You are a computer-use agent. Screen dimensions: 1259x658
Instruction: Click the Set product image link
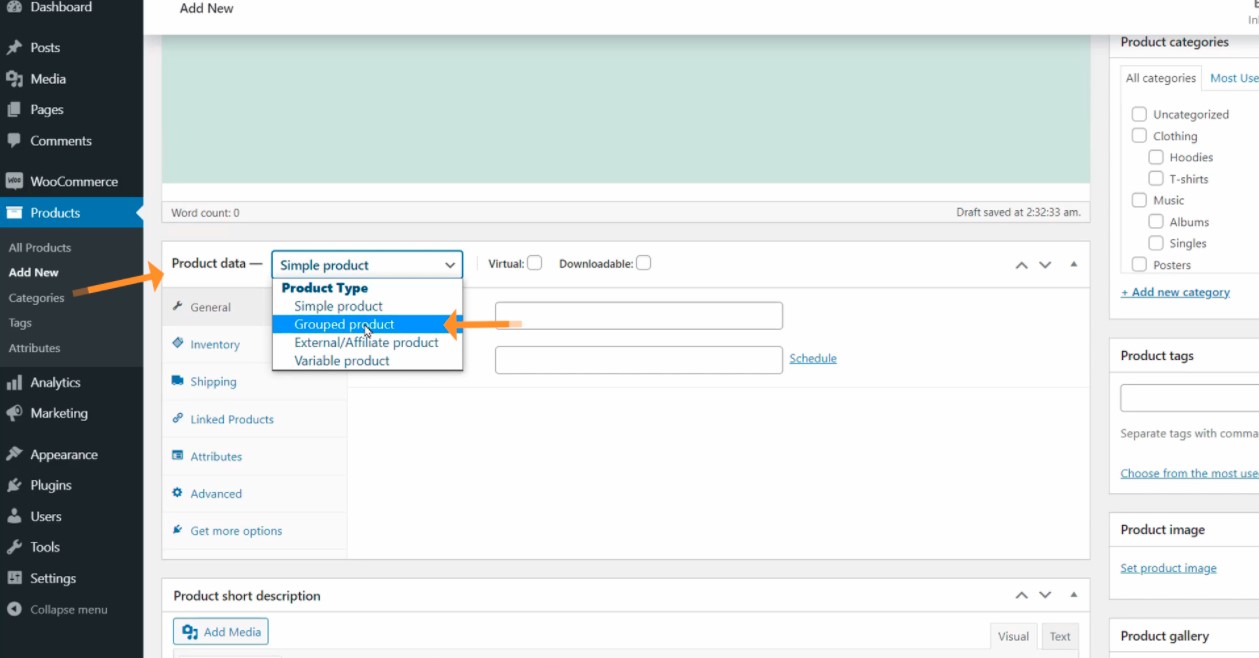(1168, 568)
